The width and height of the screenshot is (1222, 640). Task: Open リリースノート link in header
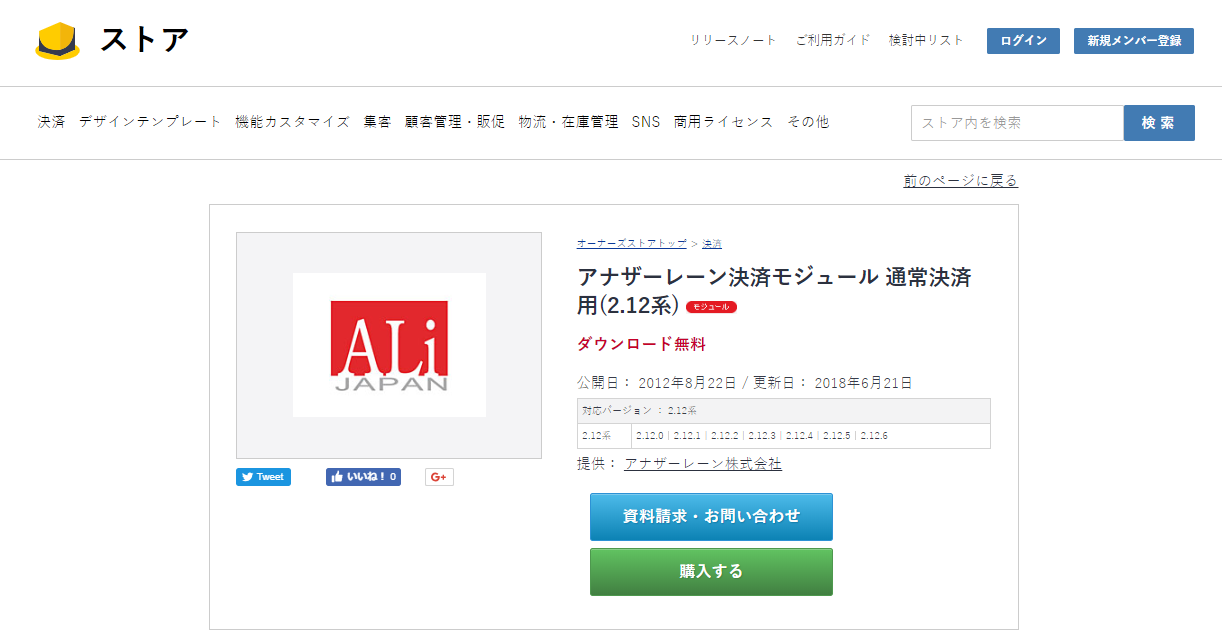point(733,41)
